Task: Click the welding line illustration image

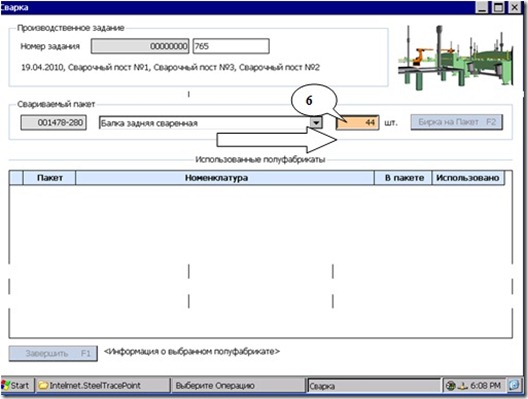Action: click(x=456, y=57)
